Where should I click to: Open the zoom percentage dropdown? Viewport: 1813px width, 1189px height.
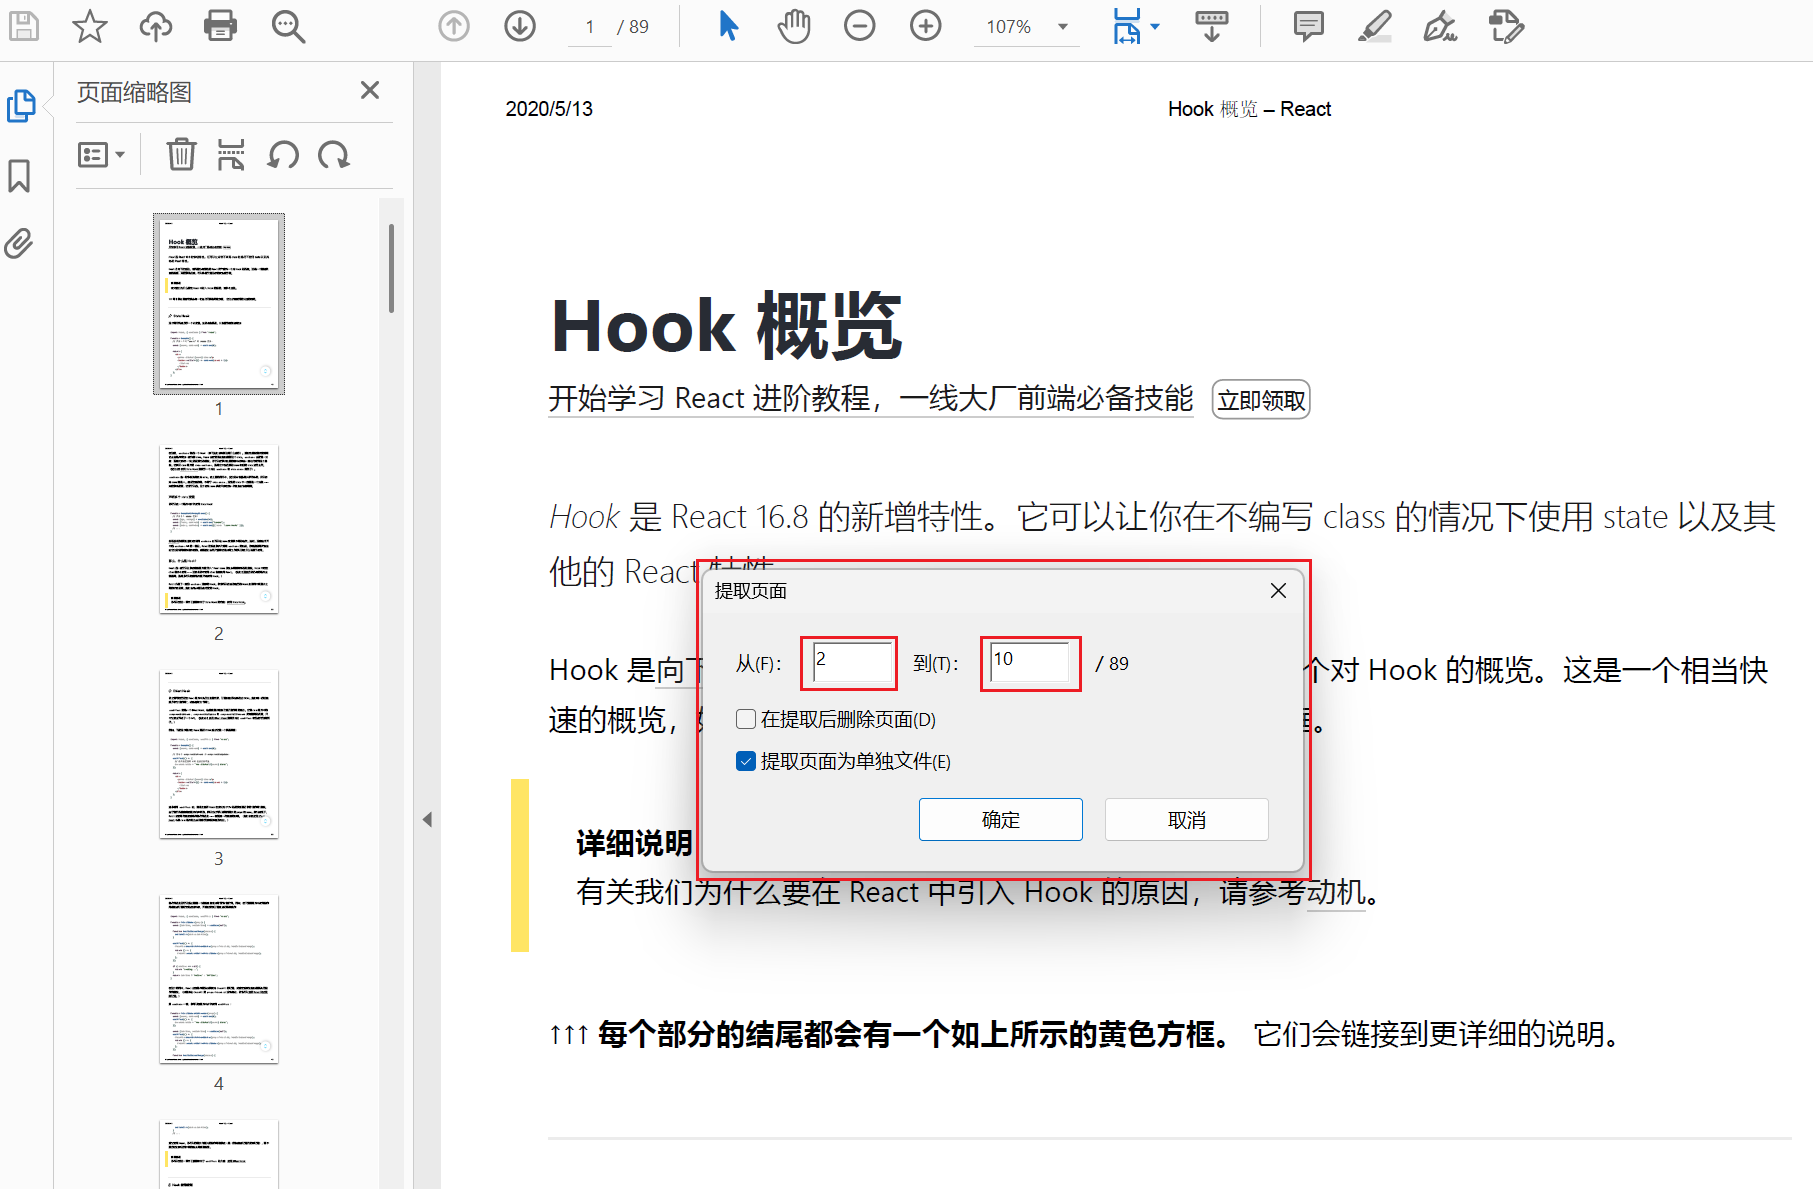click(x=1063, y=27)
